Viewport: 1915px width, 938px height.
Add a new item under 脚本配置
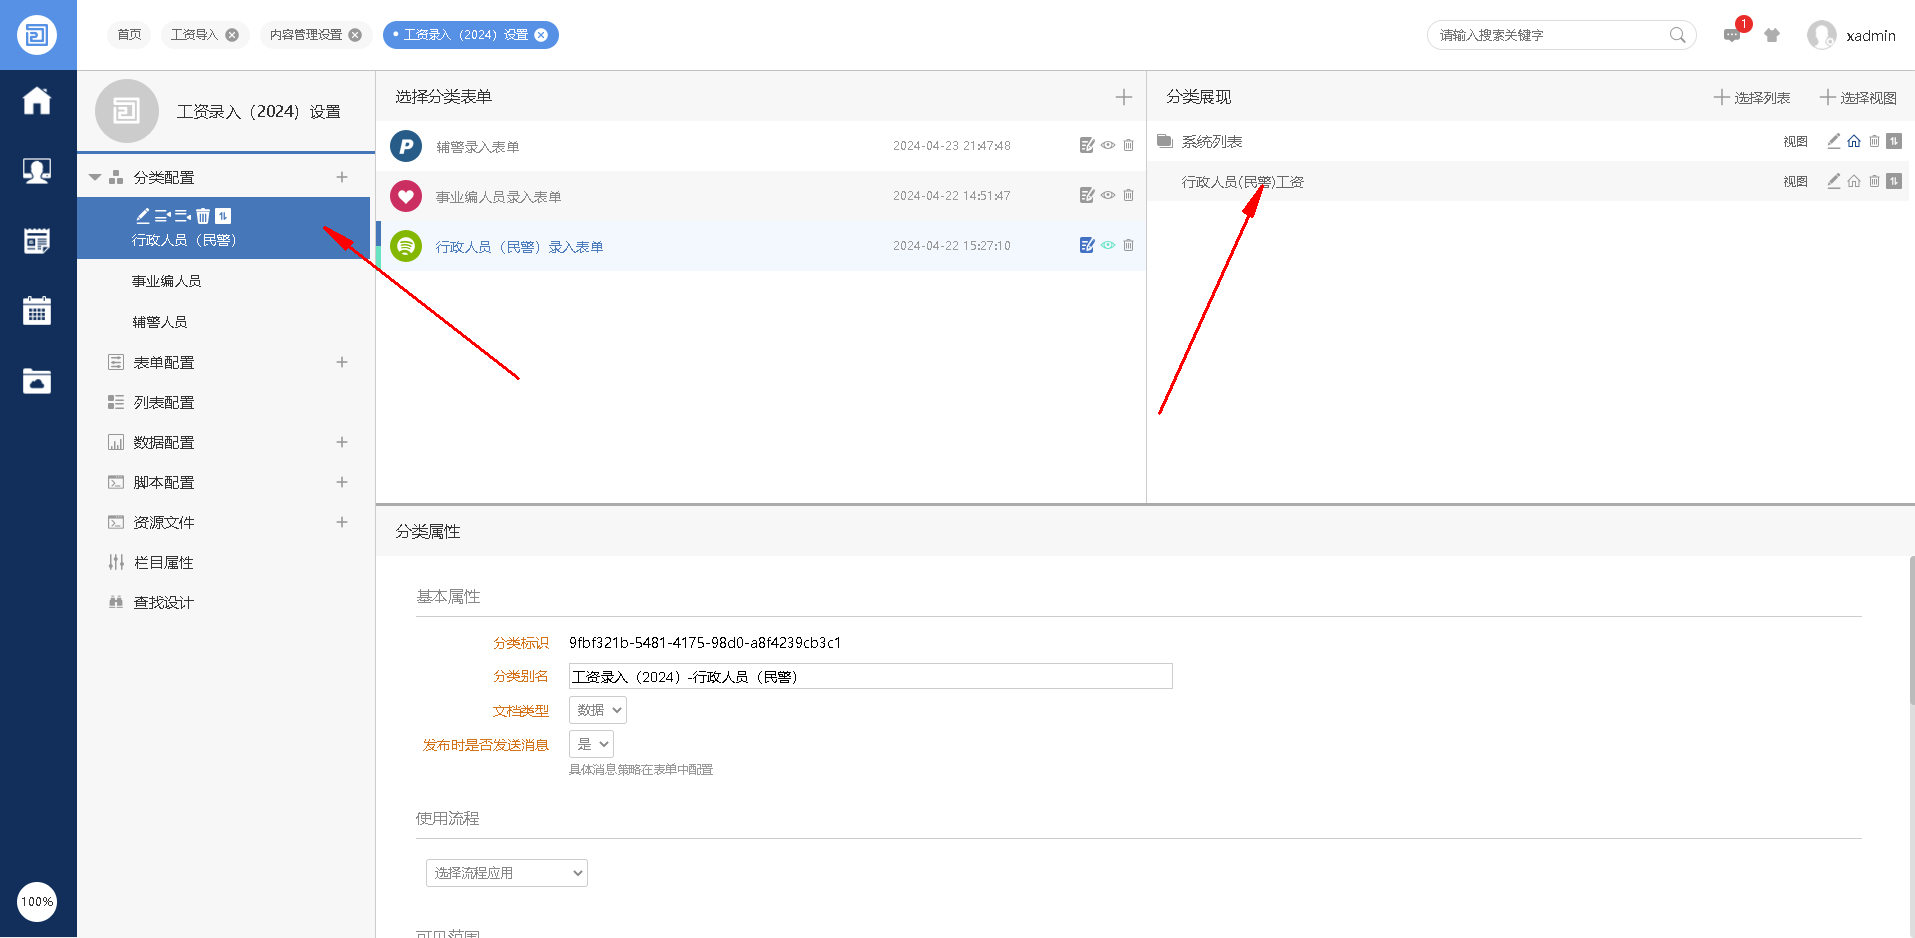click(x=342, y=482)
